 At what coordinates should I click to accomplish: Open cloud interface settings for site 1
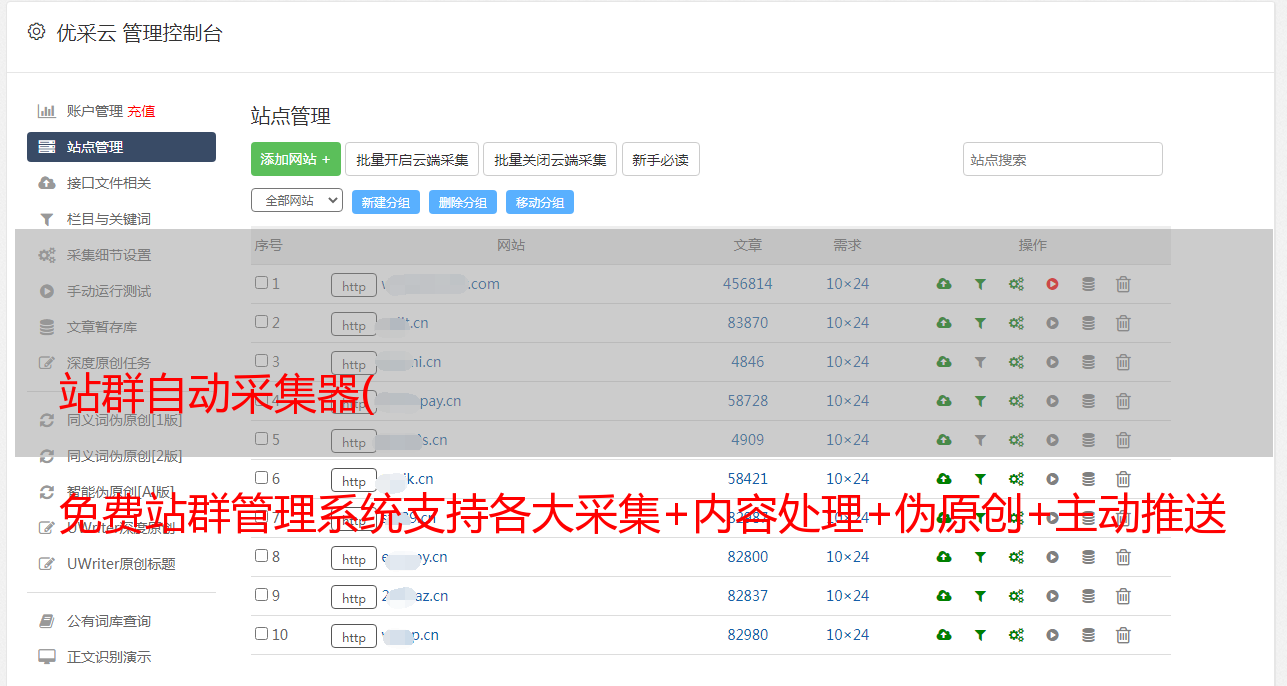coord(944,284)
